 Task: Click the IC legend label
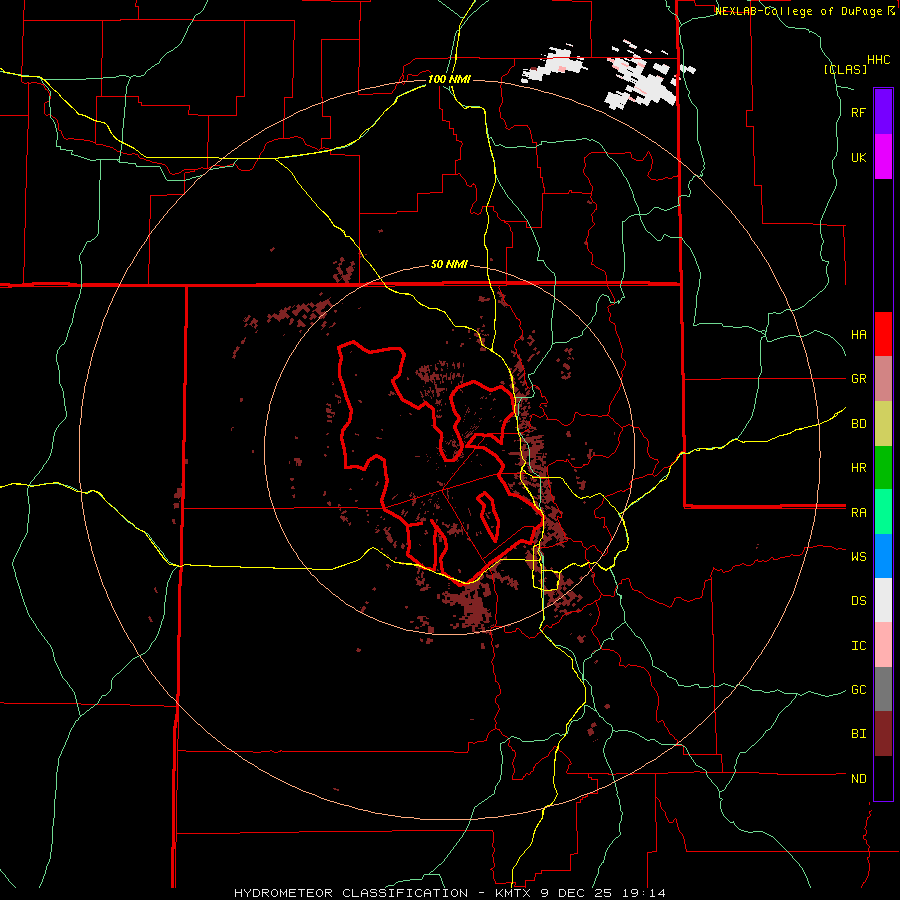click(x=858, y=646)
